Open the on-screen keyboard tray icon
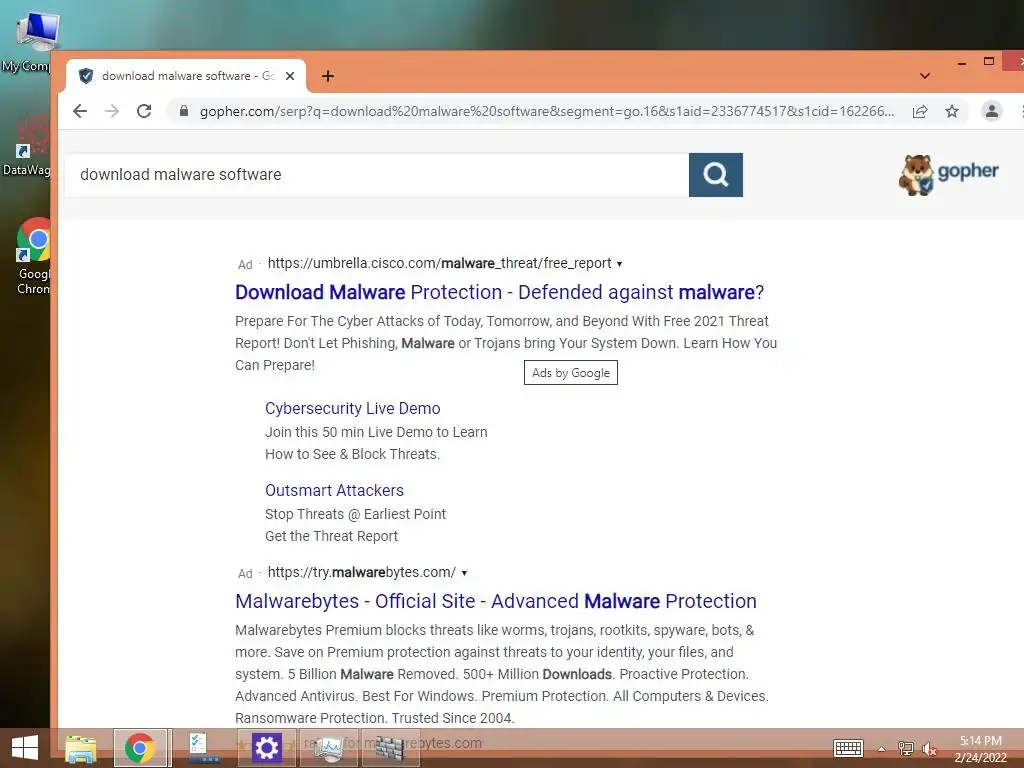This screenshot has height=768, width=1024. point(848,748)
